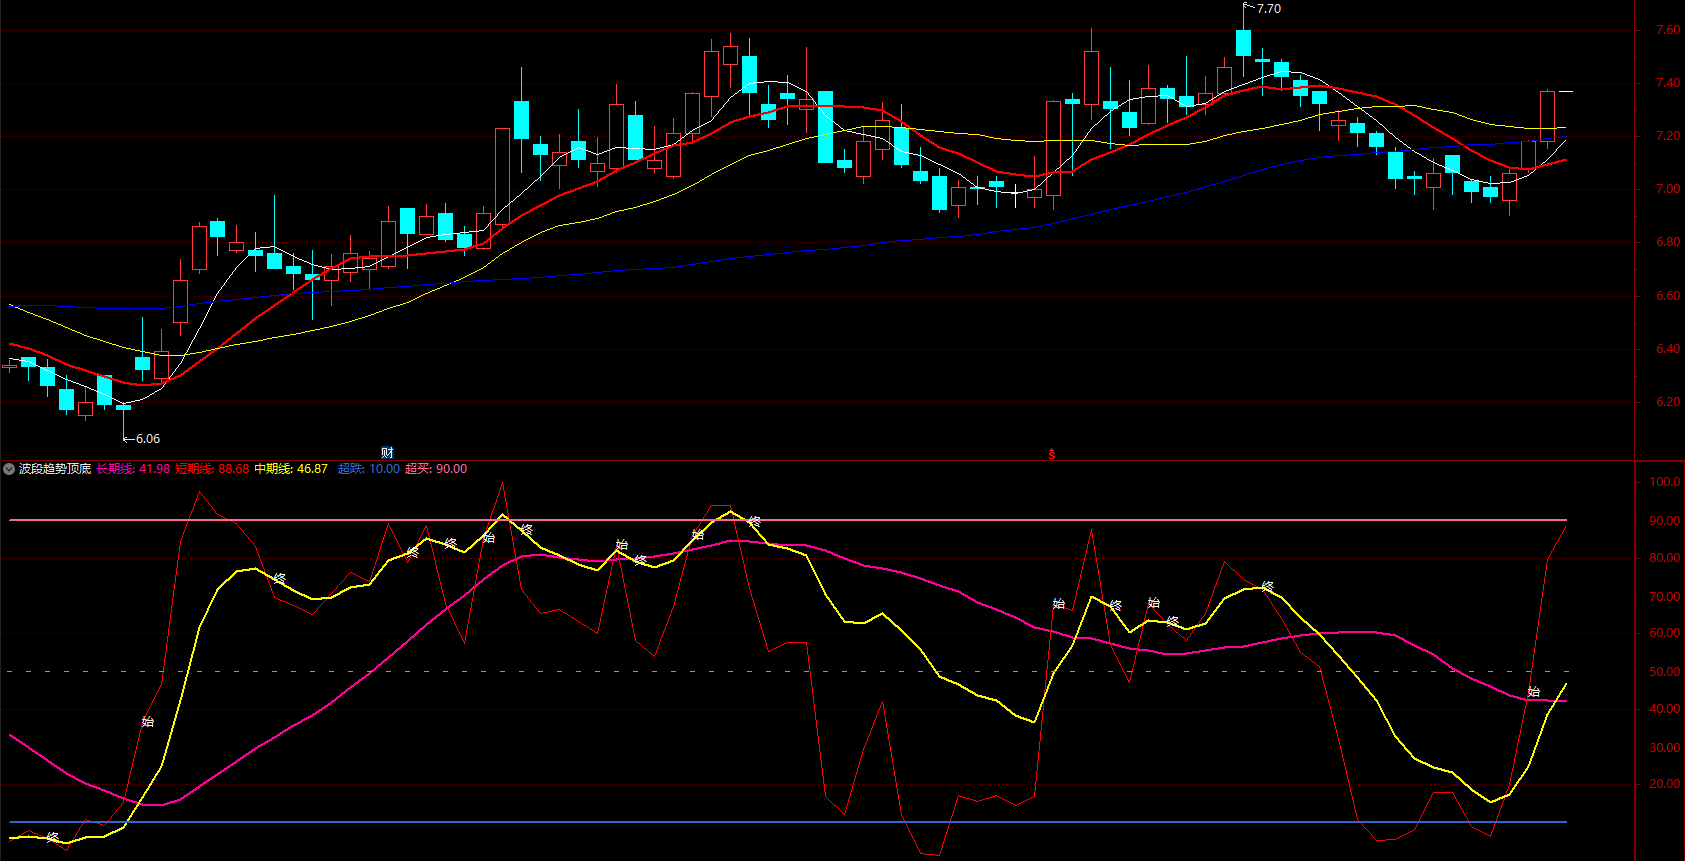Open the red $ dividend marker

click(x=1051, y=454)
